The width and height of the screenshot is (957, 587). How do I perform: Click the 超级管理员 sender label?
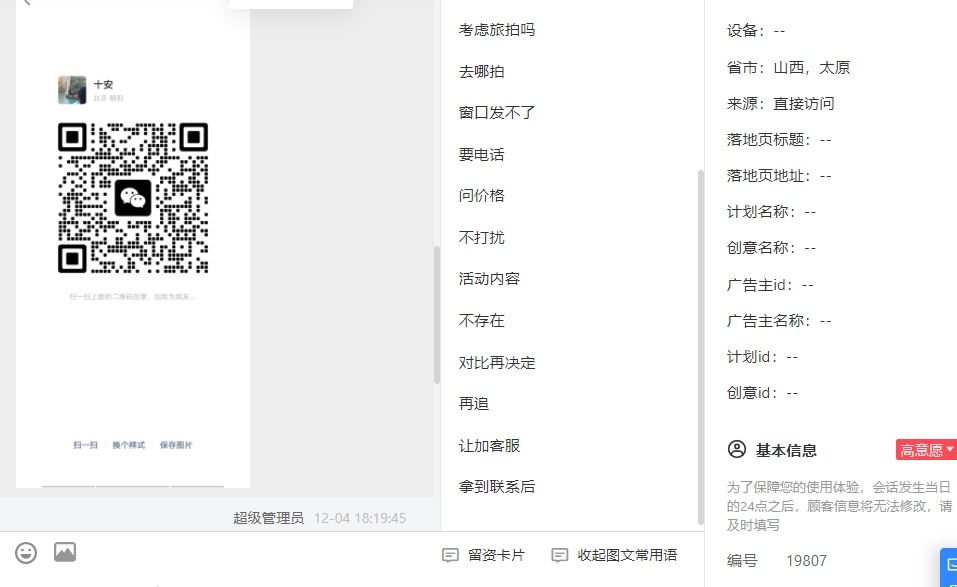click(x=269, y=518)
